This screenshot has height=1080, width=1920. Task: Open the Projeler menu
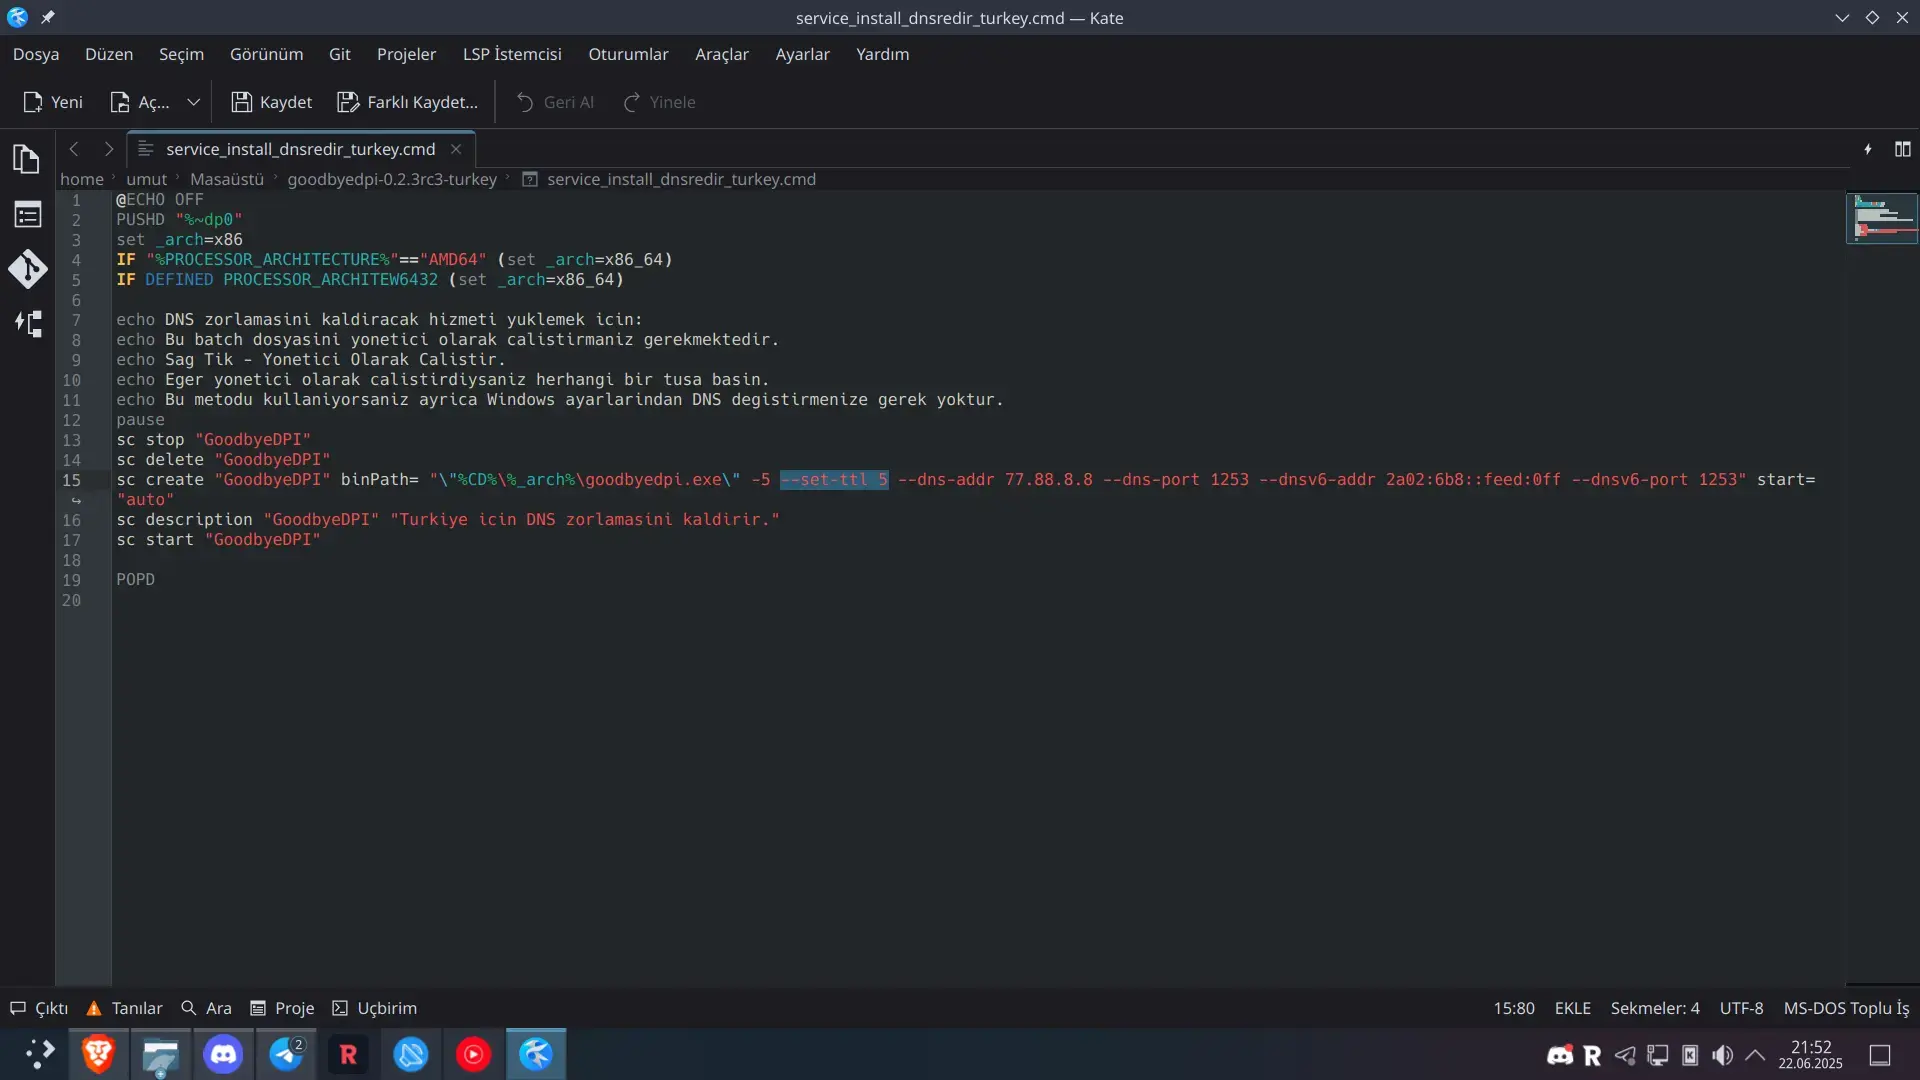pyautogui.click(x=406, y=54)
